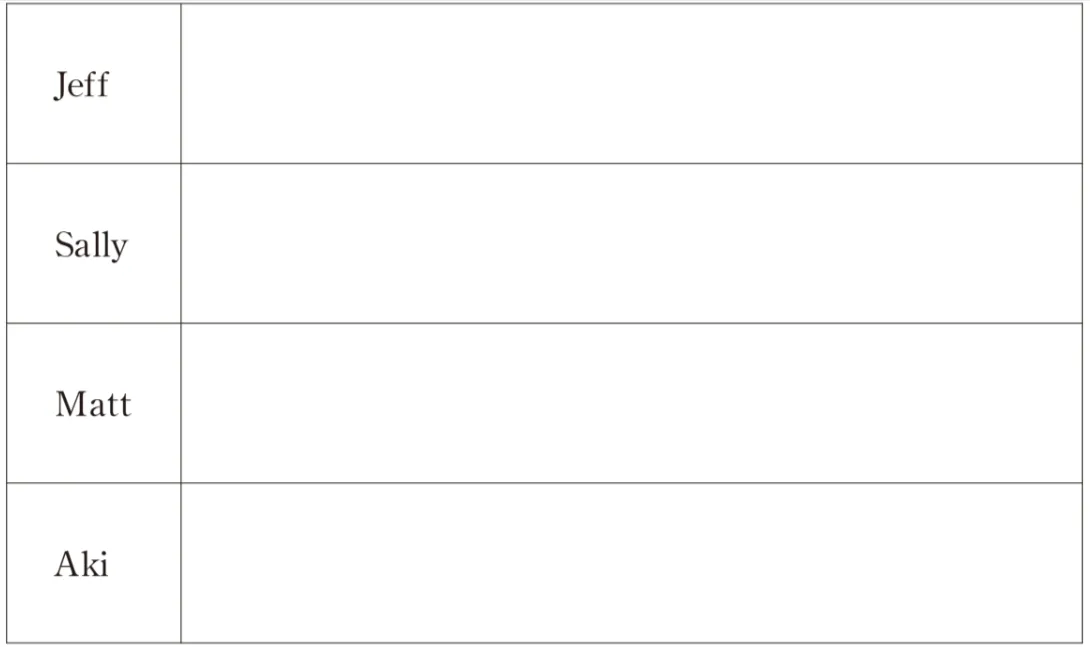The height and width of the screenshot is (647, 1090).
Task: Click the table's bottom border below Aki
Action: pyautogui.click(x=92, y=642)
